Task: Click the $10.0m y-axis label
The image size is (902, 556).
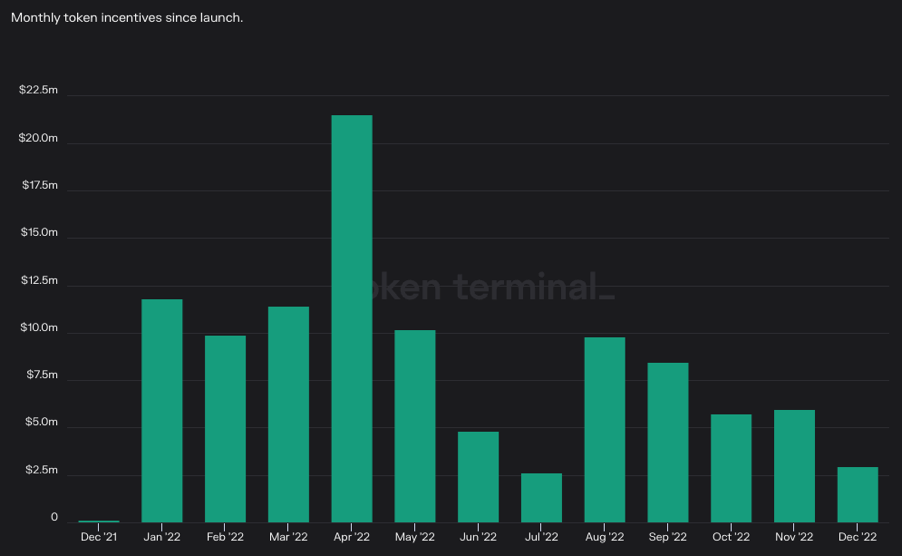Action: pos(38,328)
